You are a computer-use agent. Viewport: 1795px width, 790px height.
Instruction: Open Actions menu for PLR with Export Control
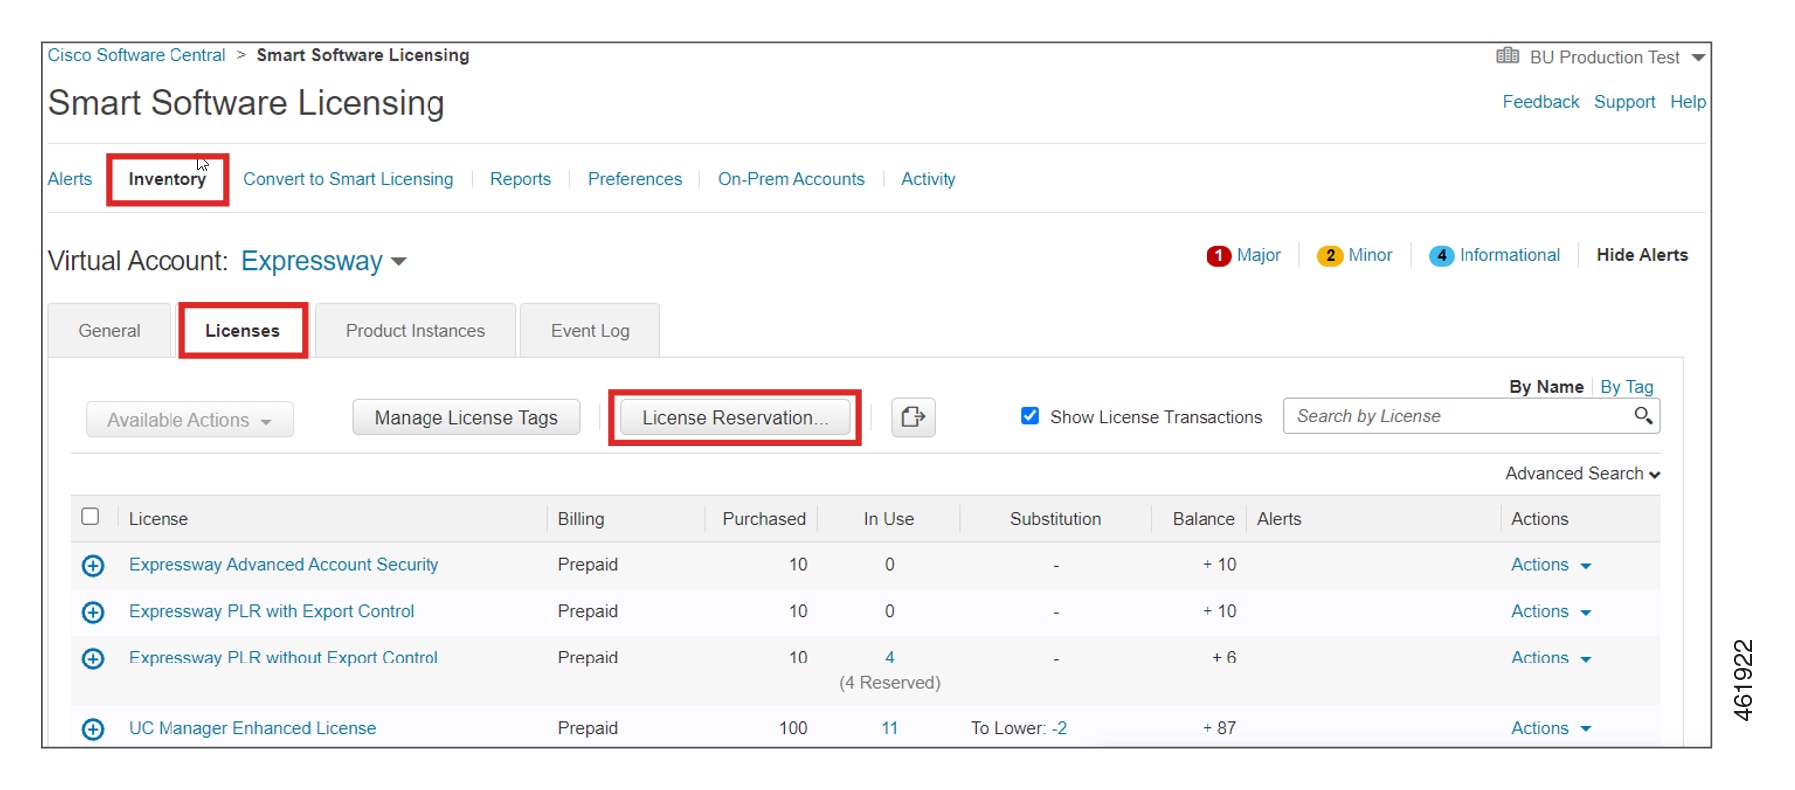[1551, 611]
